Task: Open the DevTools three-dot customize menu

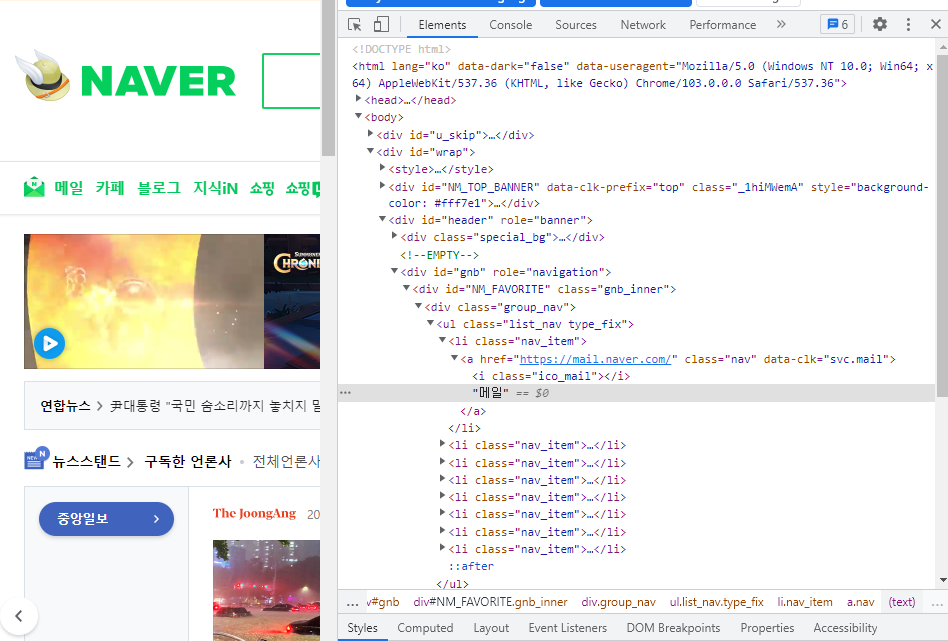Action: [x=908, y=24]
